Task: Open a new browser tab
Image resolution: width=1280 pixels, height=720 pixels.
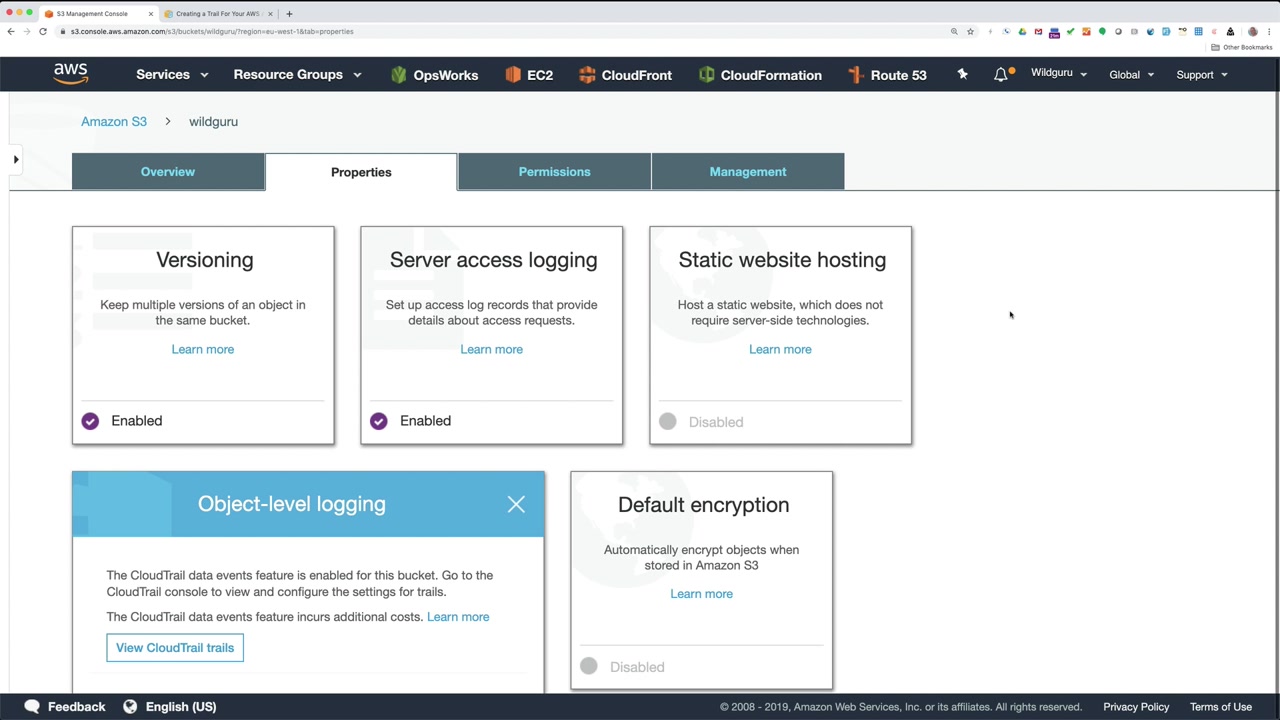Action: point(289,14)
